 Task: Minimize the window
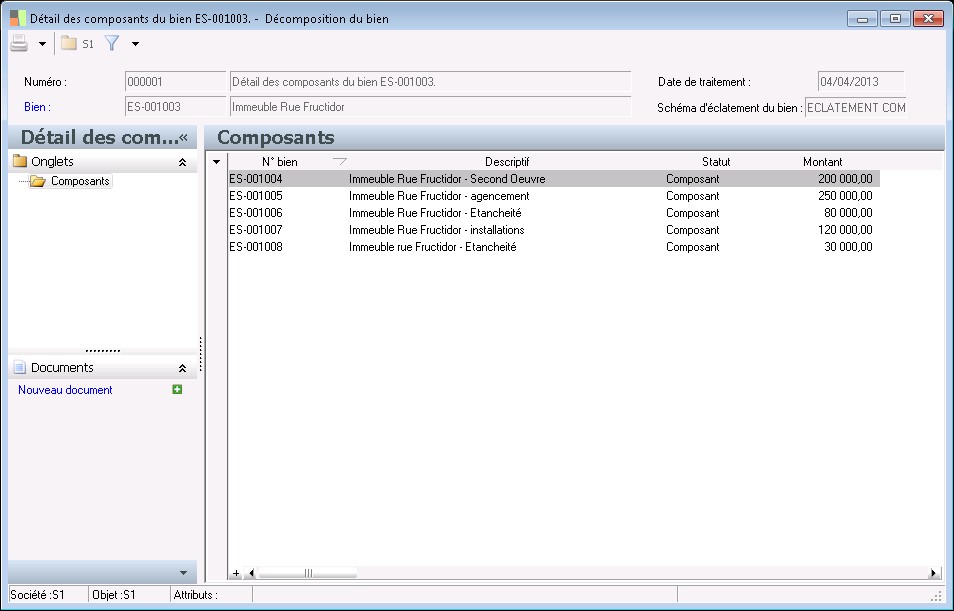[x=862, y=18]
